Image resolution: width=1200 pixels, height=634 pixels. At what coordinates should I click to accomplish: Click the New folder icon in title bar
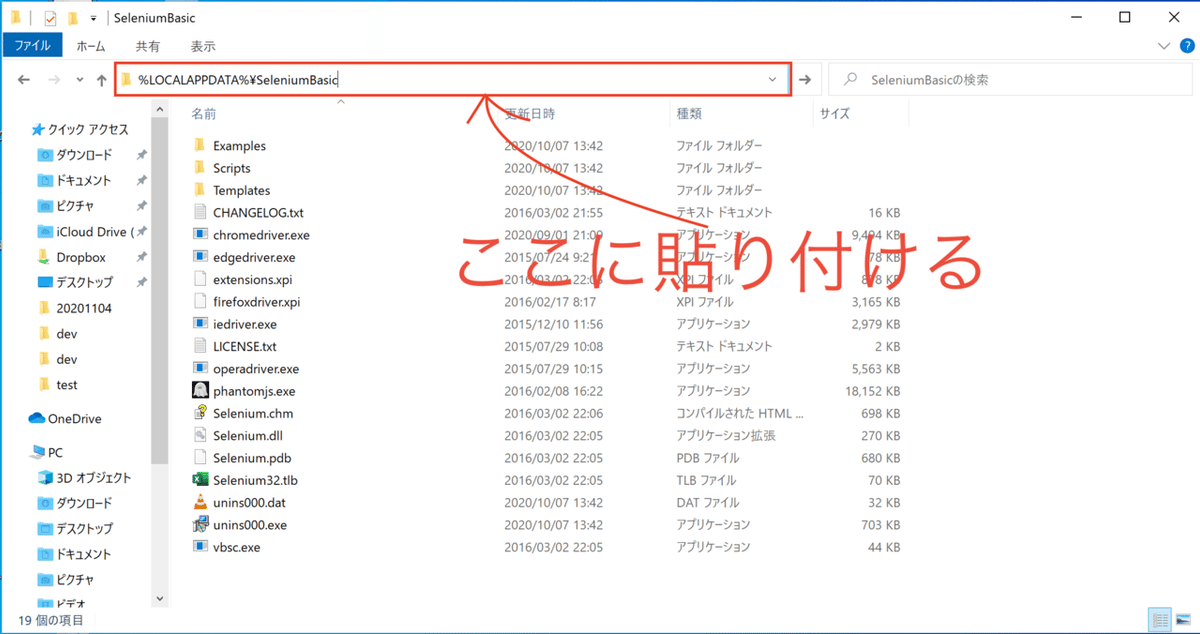72,18
